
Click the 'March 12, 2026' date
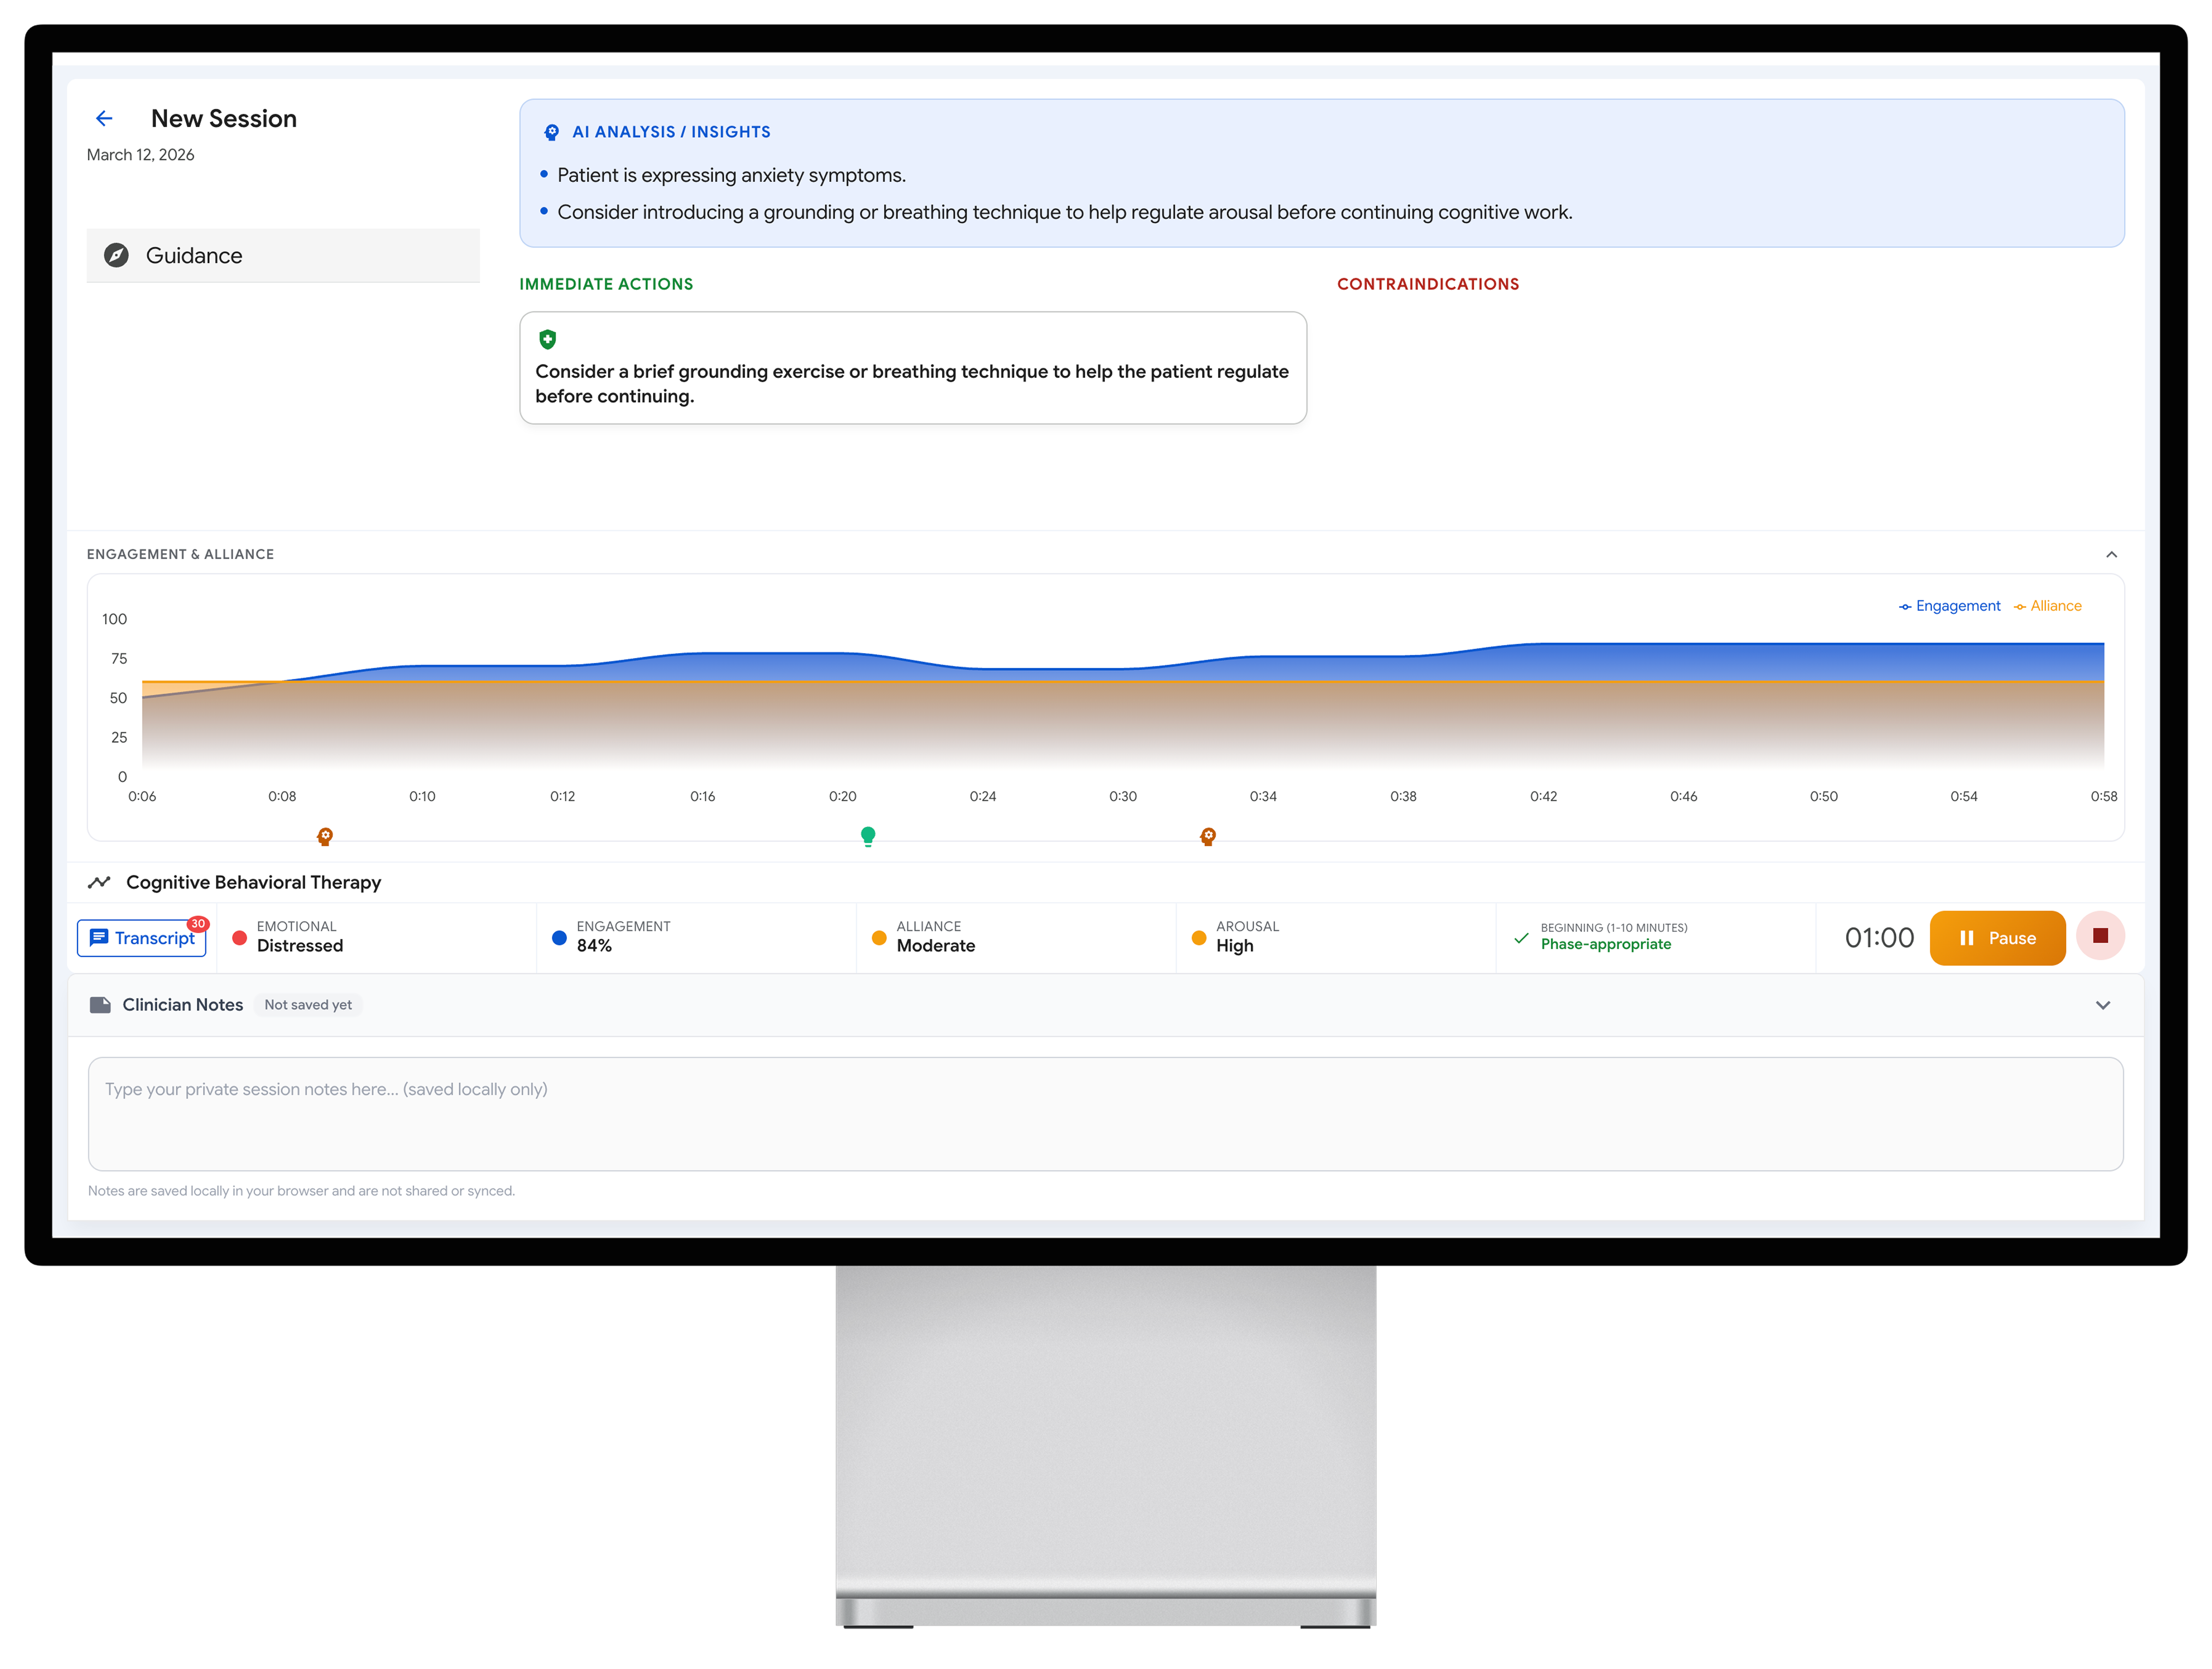coord(141,155)
